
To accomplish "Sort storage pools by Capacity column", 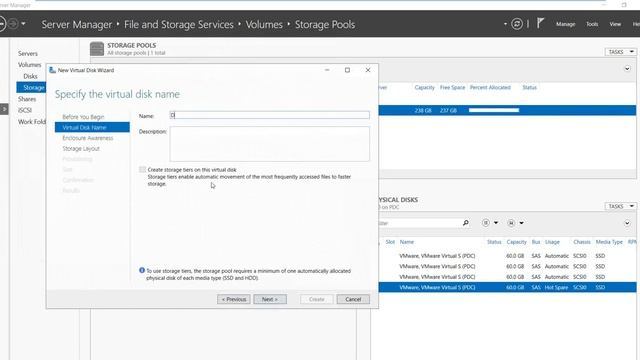I will (x=424, y=87).
